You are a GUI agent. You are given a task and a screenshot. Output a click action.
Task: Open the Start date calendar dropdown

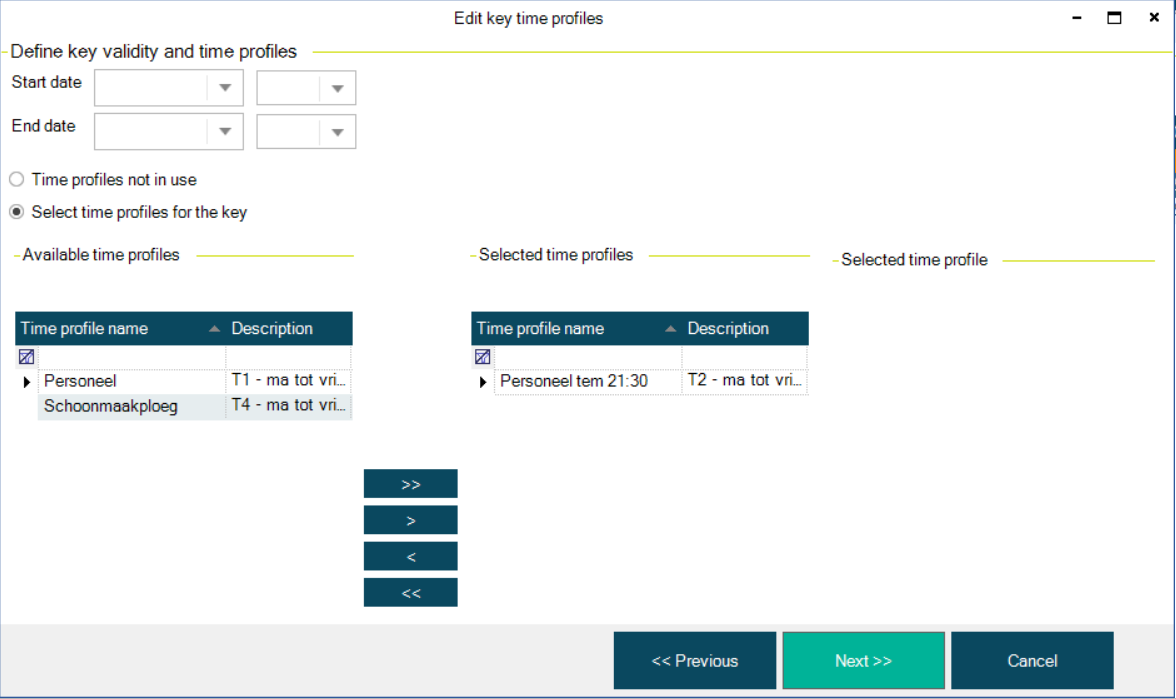(225, 89)
